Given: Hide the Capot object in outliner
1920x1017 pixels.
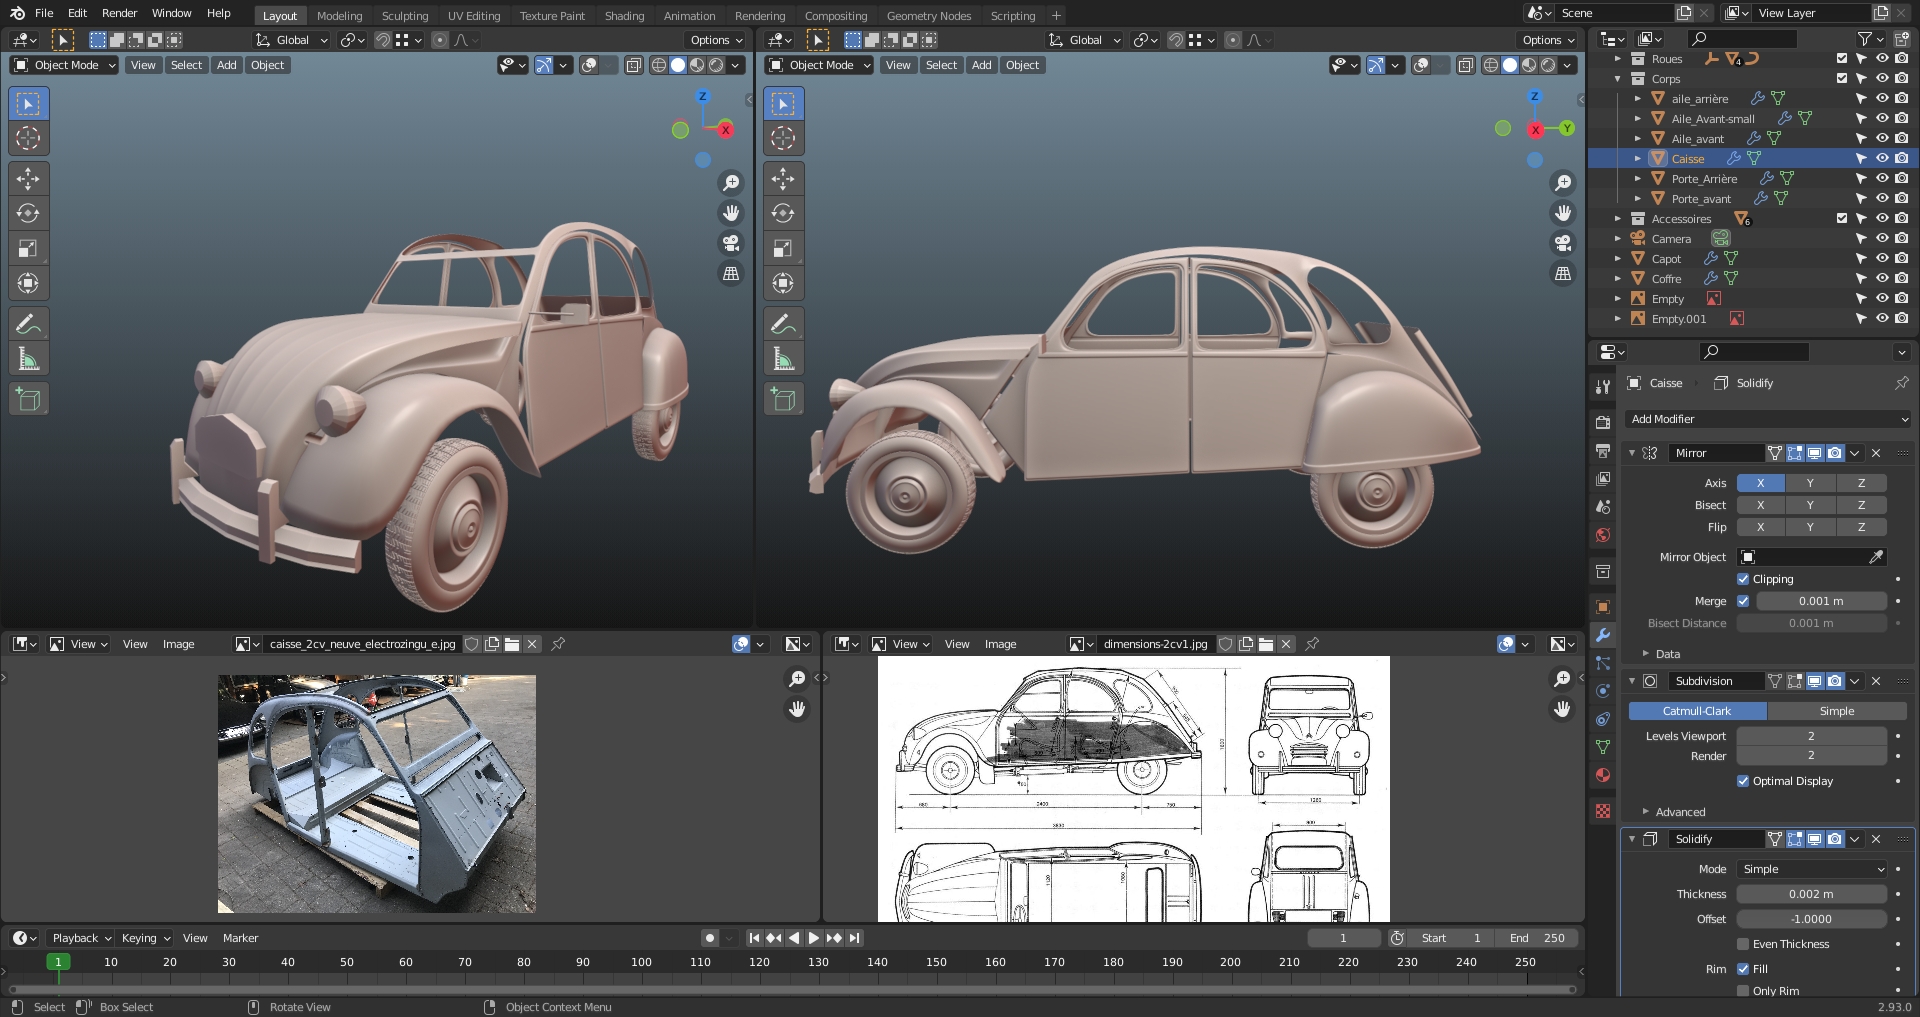Looking at the screenshot, I should [1881, 258].
